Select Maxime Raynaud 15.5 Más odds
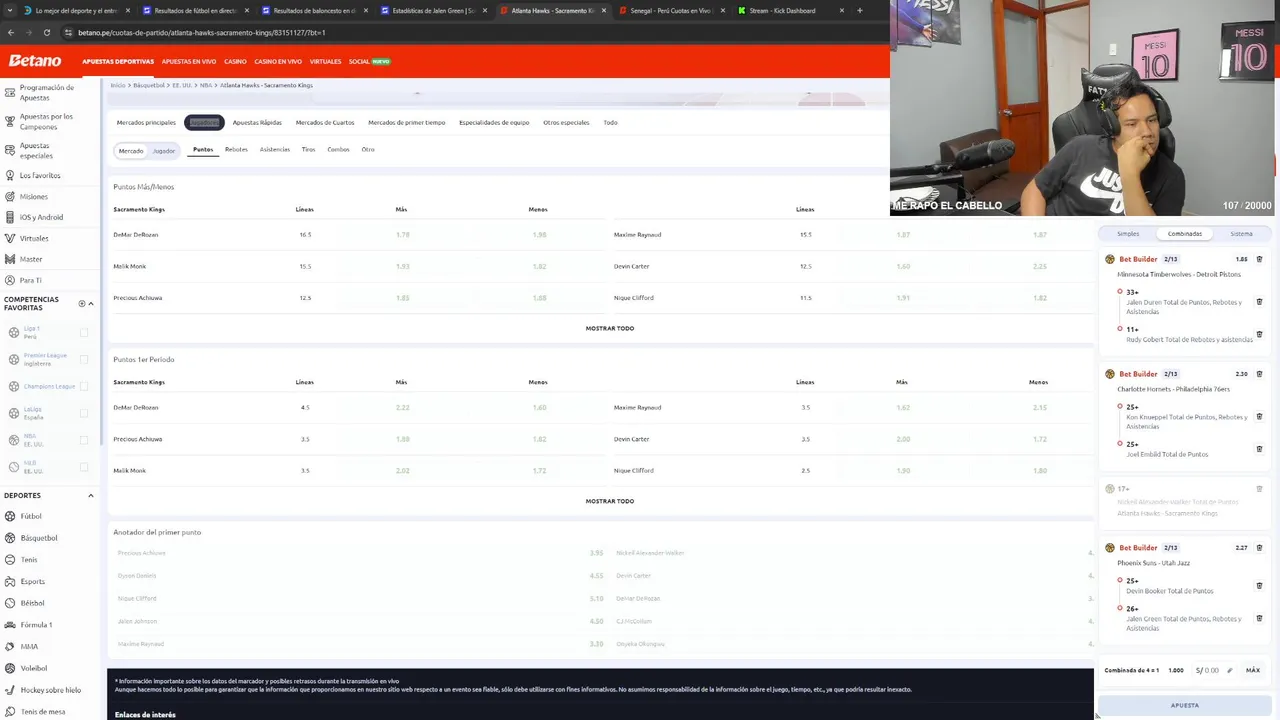Screen dimensions: 1280x720 point(903,234)
